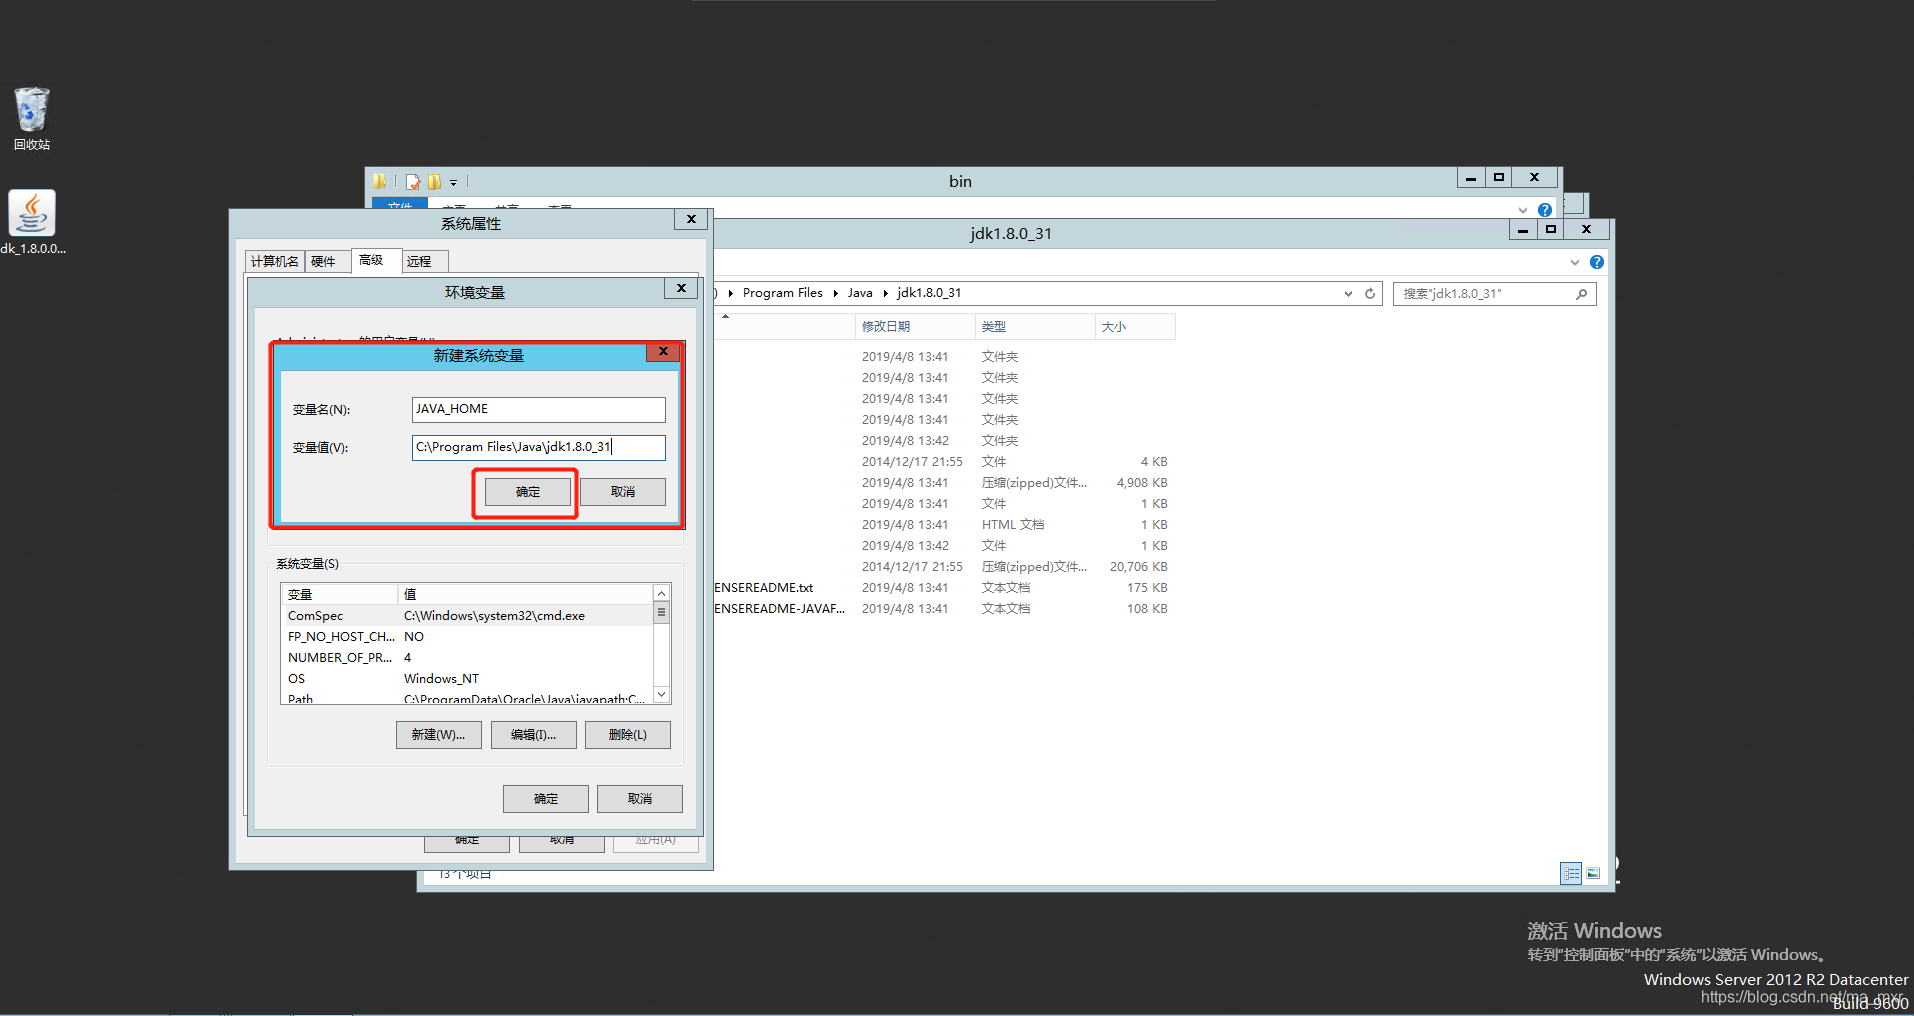The width and height of the screenshot is (1914, 1016).
Task: Select the OS variable row
Action: (467, 679)
